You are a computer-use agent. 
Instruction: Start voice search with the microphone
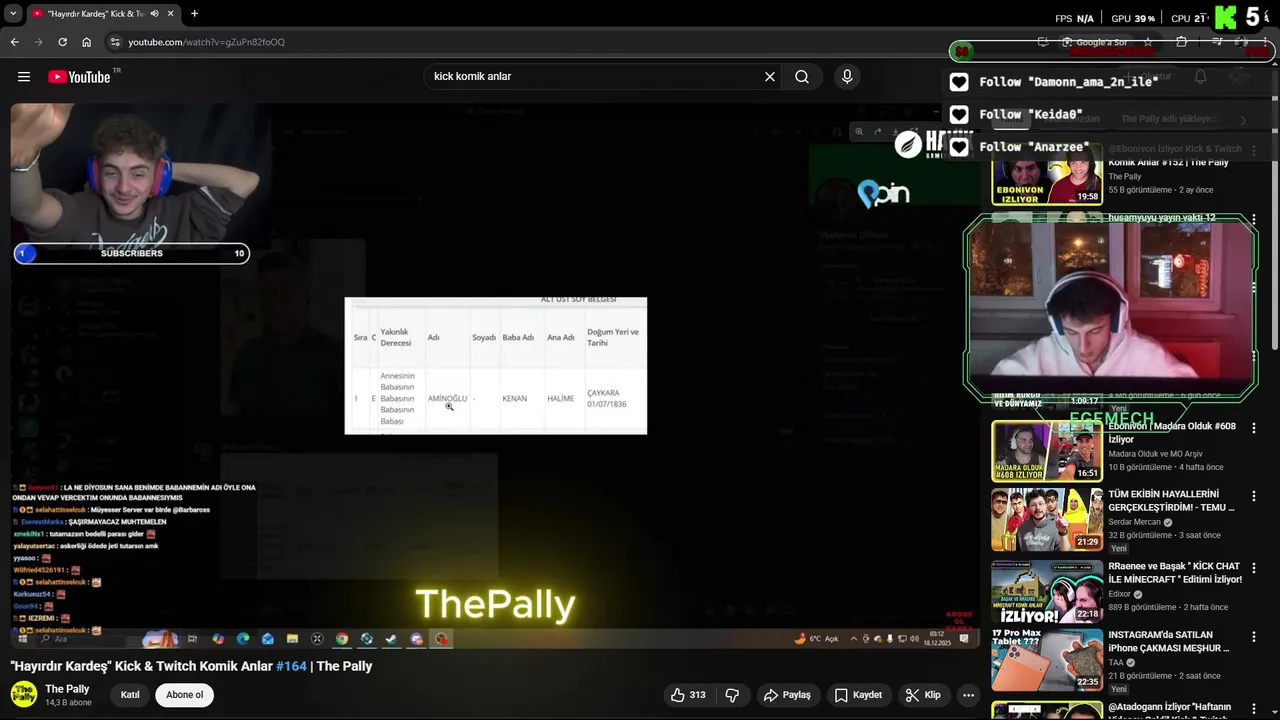[x=847, y=77]
